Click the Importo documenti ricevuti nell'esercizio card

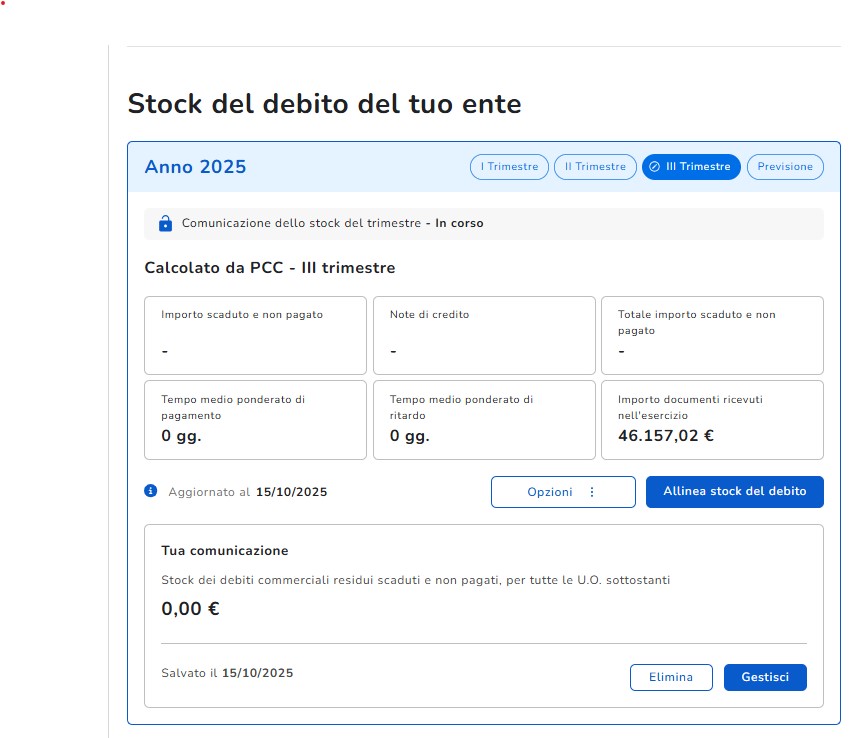pos(712,419)
